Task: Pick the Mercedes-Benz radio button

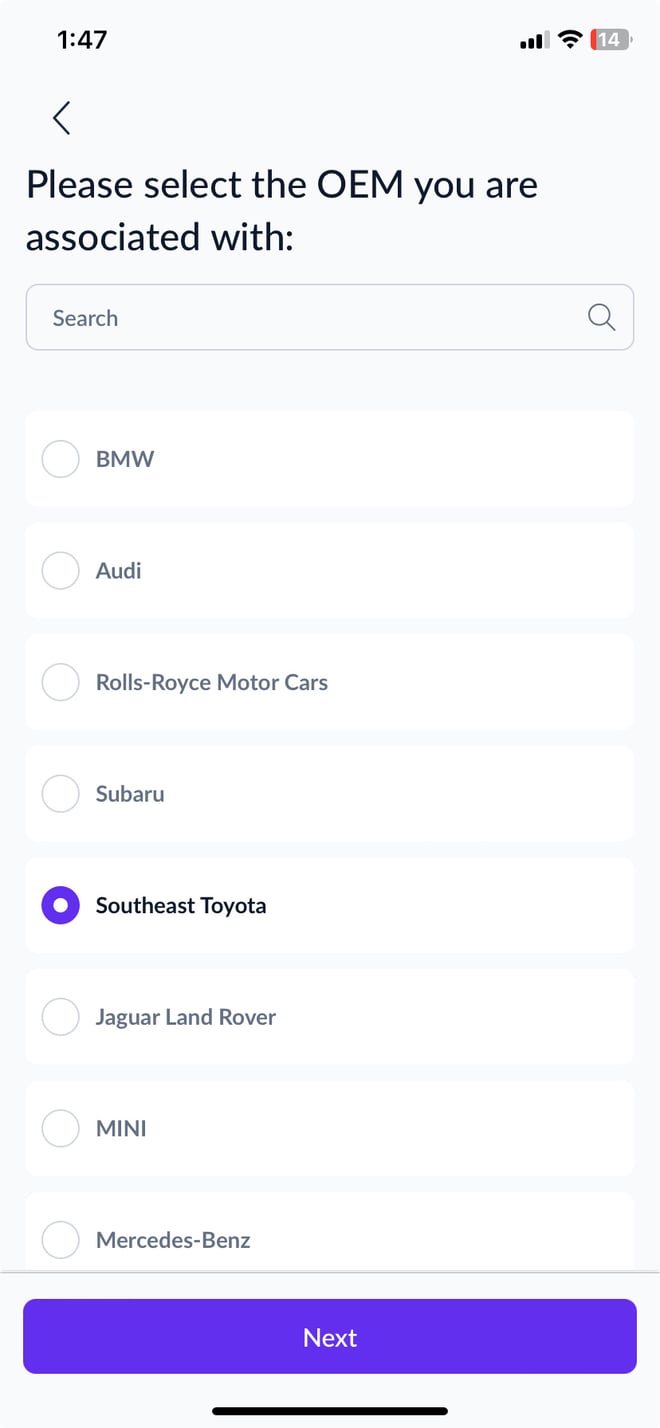Action: 60,1240
